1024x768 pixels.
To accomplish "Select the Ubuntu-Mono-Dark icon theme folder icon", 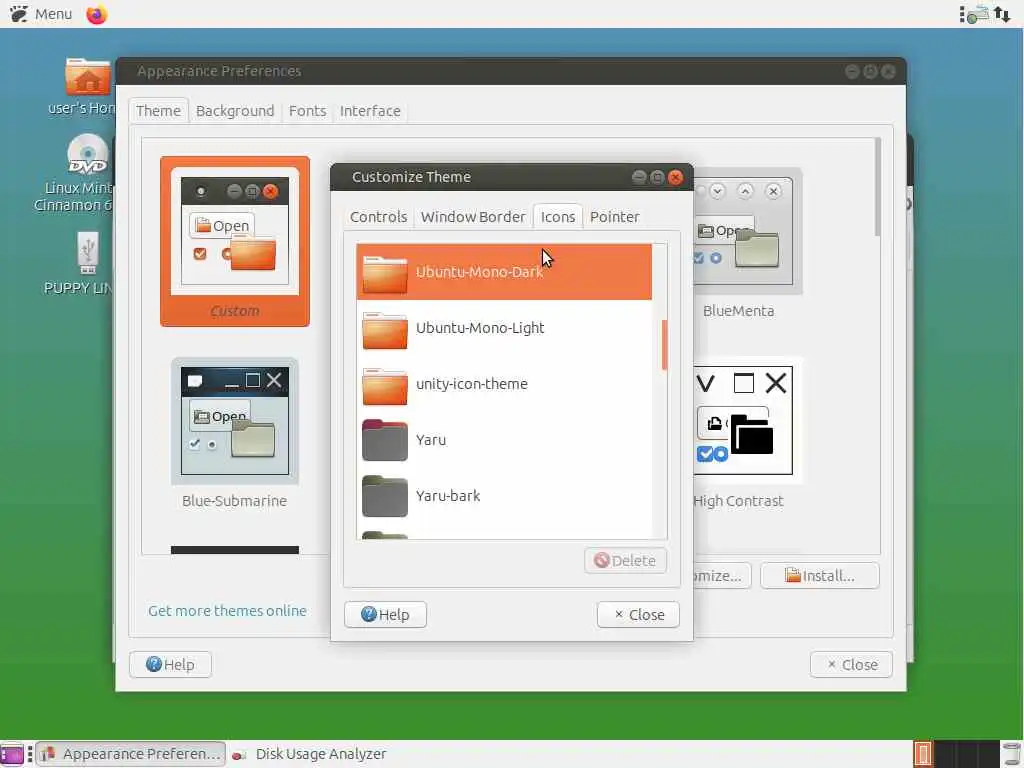I will coord(385,273).
